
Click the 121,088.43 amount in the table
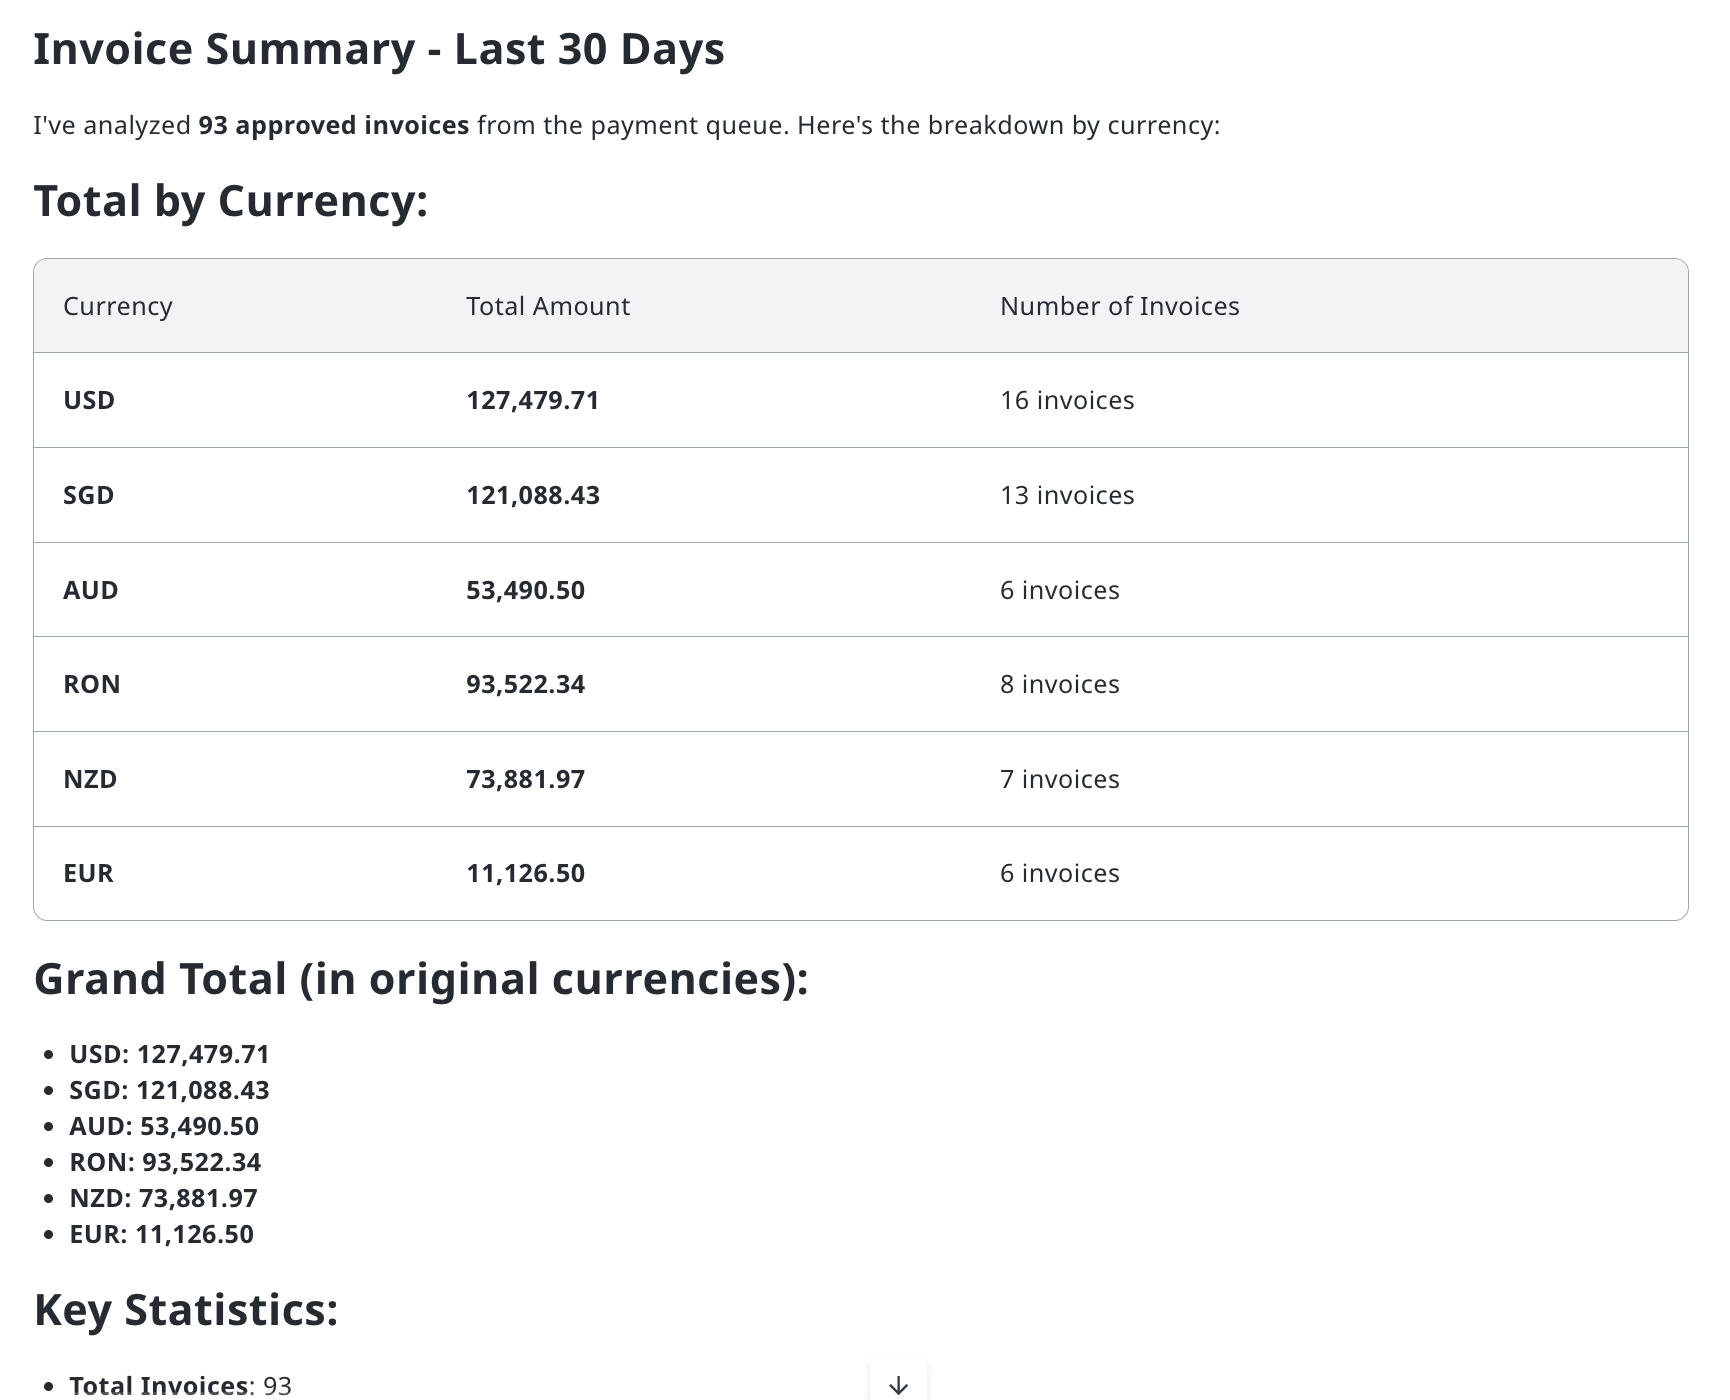[533, 495]
